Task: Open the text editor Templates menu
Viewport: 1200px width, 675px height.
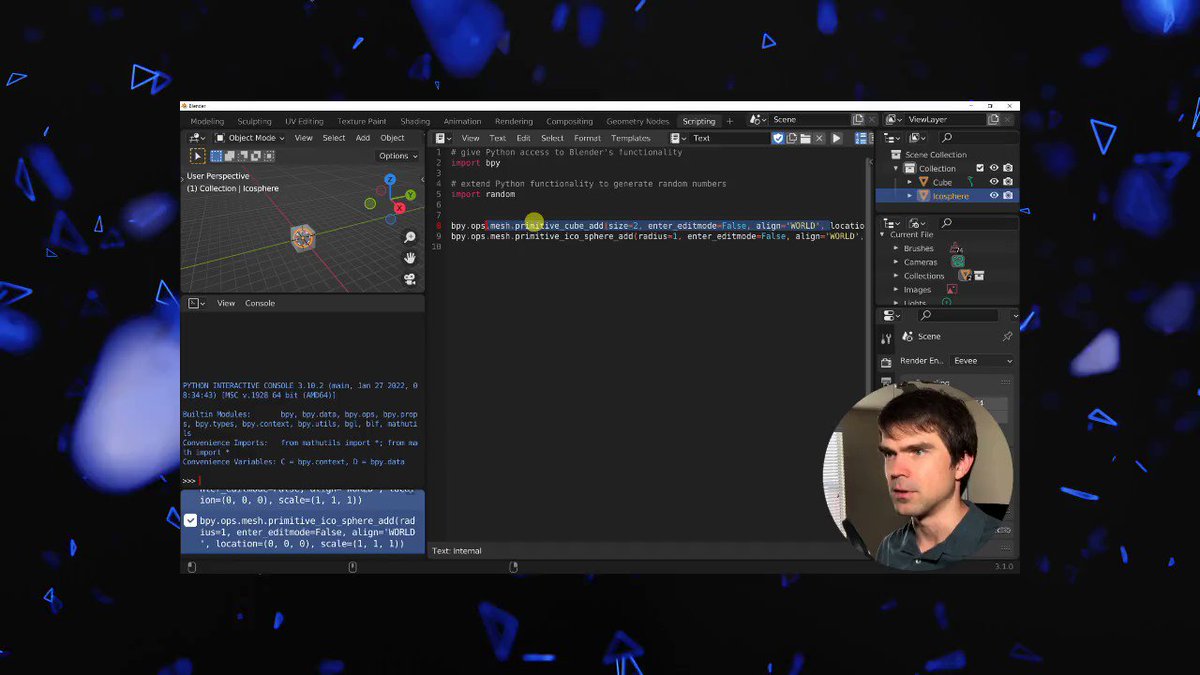Action: point(630,138)
